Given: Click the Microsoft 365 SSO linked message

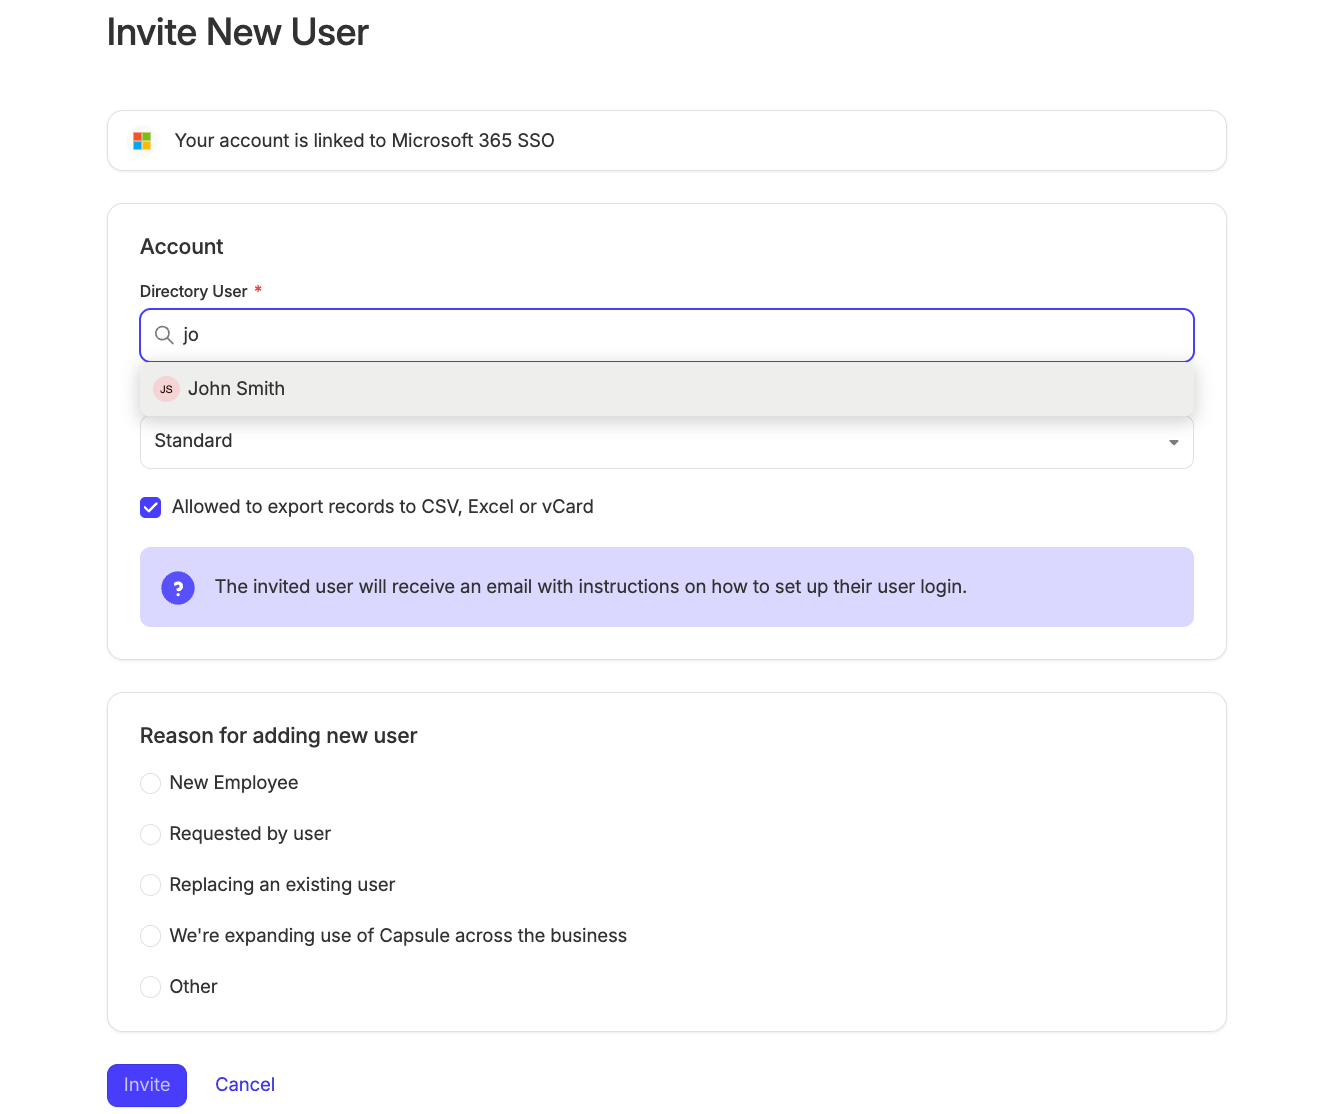Looking at the screenshot, I should tap(365, 141).
